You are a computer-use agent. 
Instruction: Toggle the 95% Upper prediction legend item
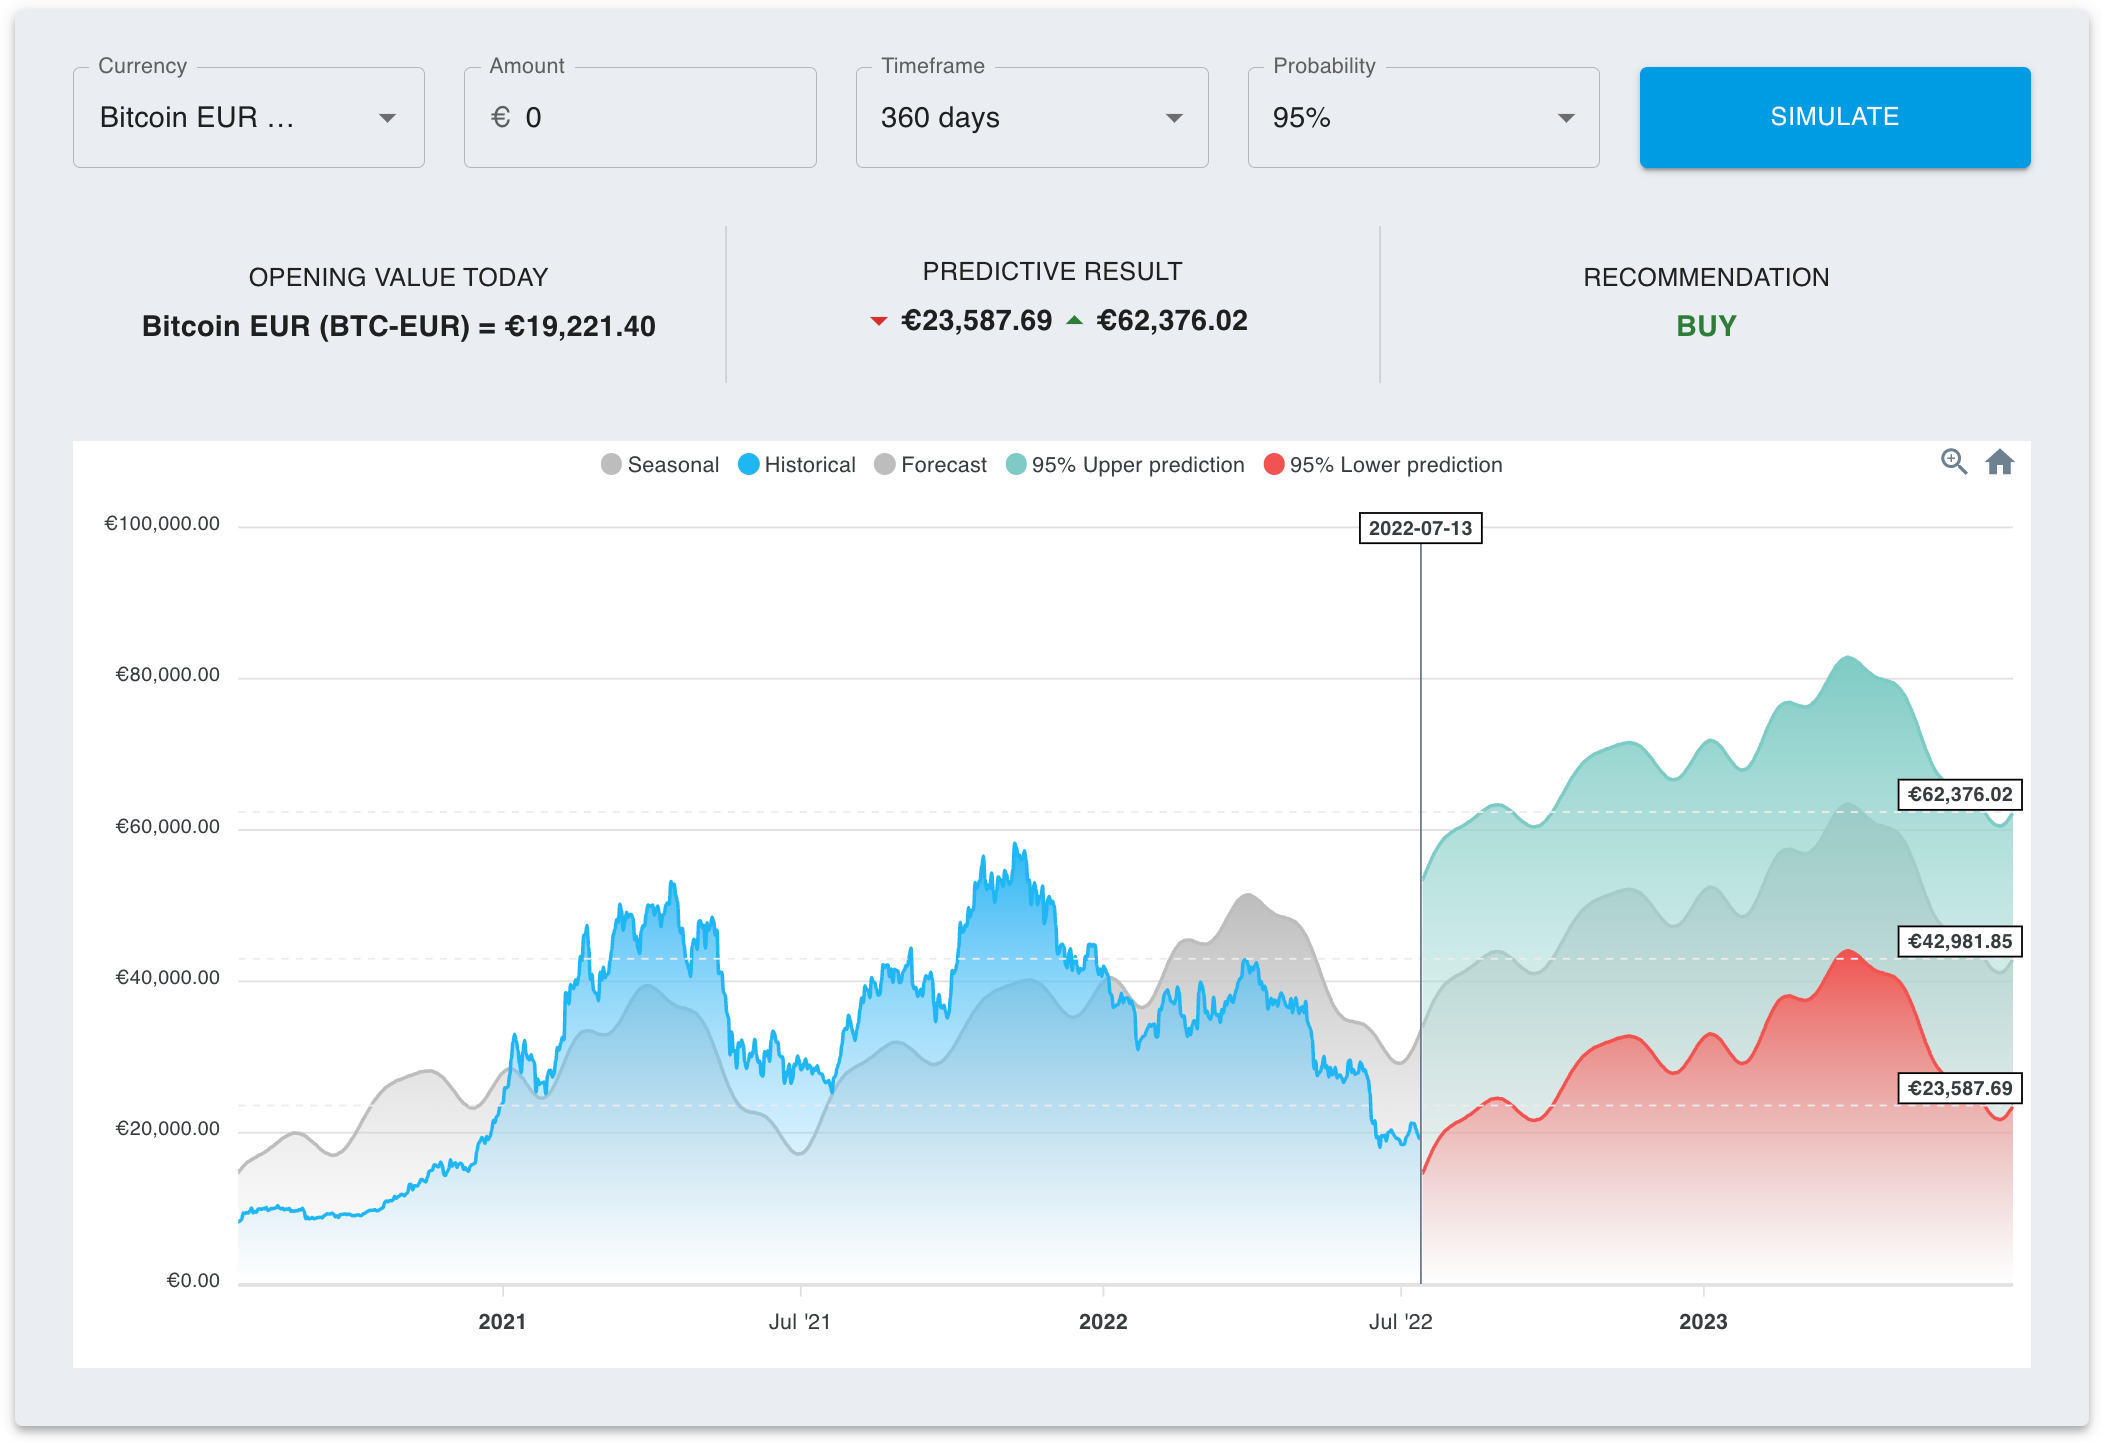[1125, 465]
